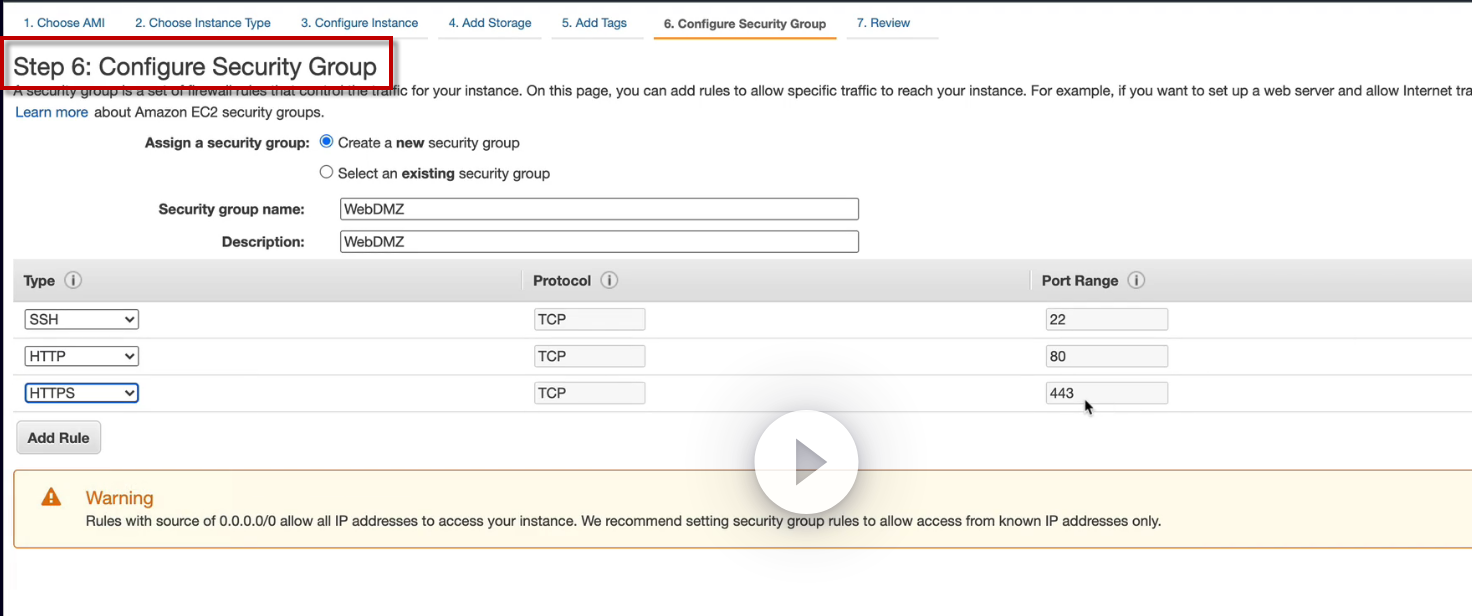Open the HTTP type dropdown

coord(82,356)
